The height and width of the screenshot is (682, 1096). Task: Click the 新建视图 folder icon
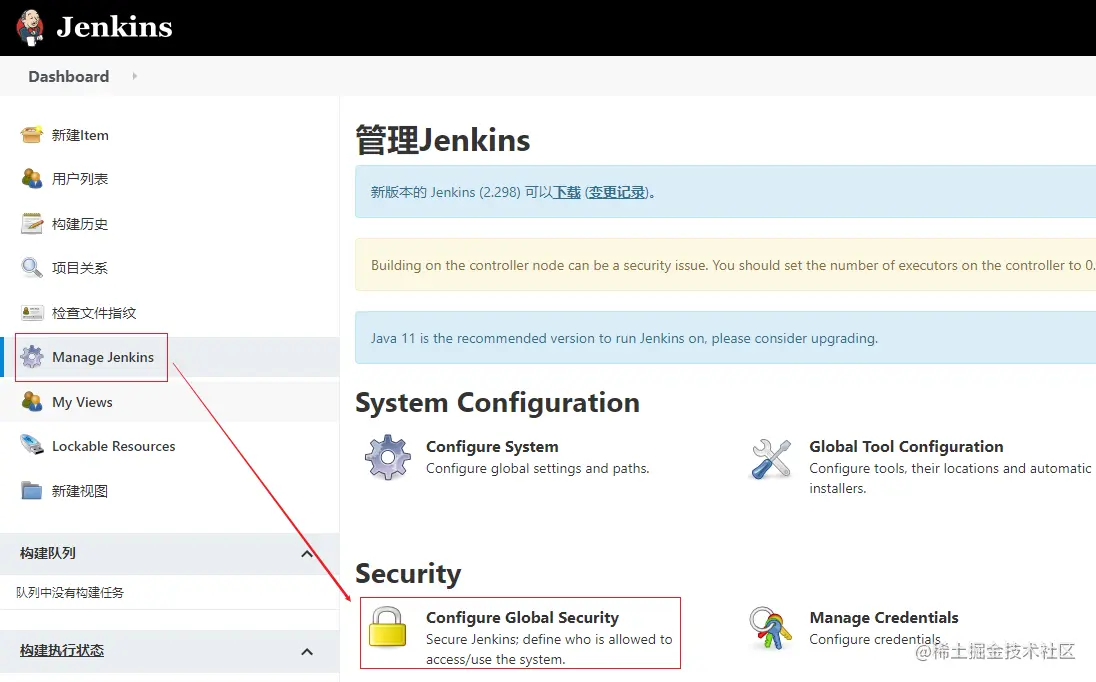(31, 491)
